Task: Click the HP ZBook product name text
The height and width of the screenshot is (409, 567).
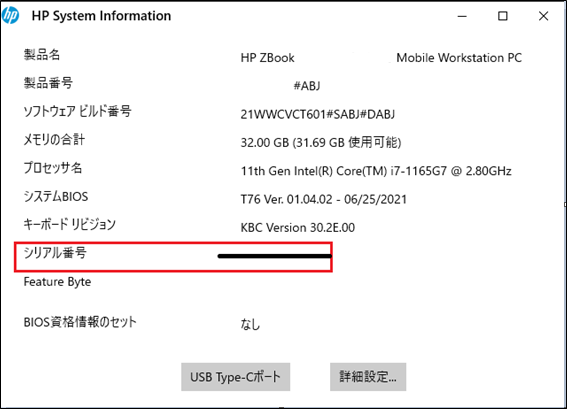Action: [267, 58]
